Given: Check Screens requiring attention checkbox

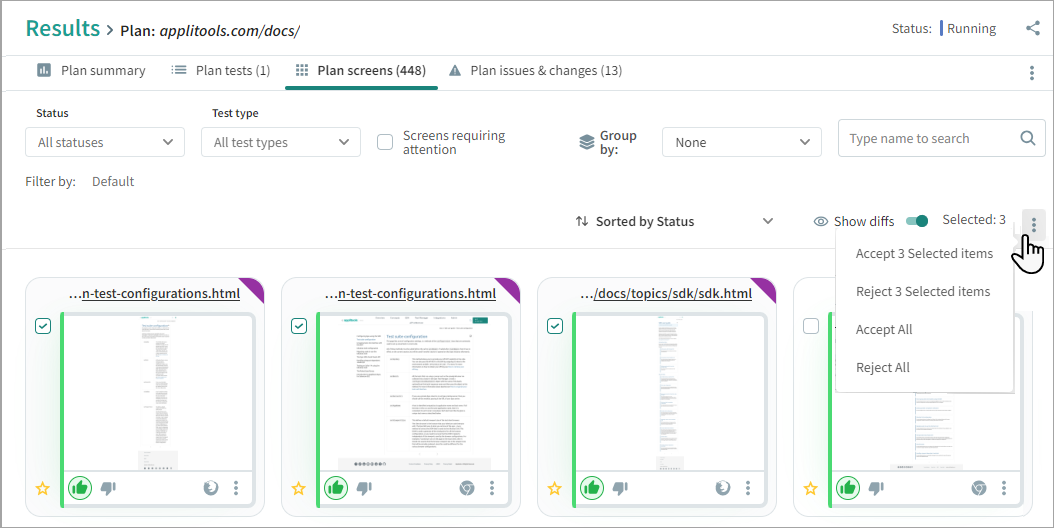Looking at the screenshot, I should (x=384, y=142).
